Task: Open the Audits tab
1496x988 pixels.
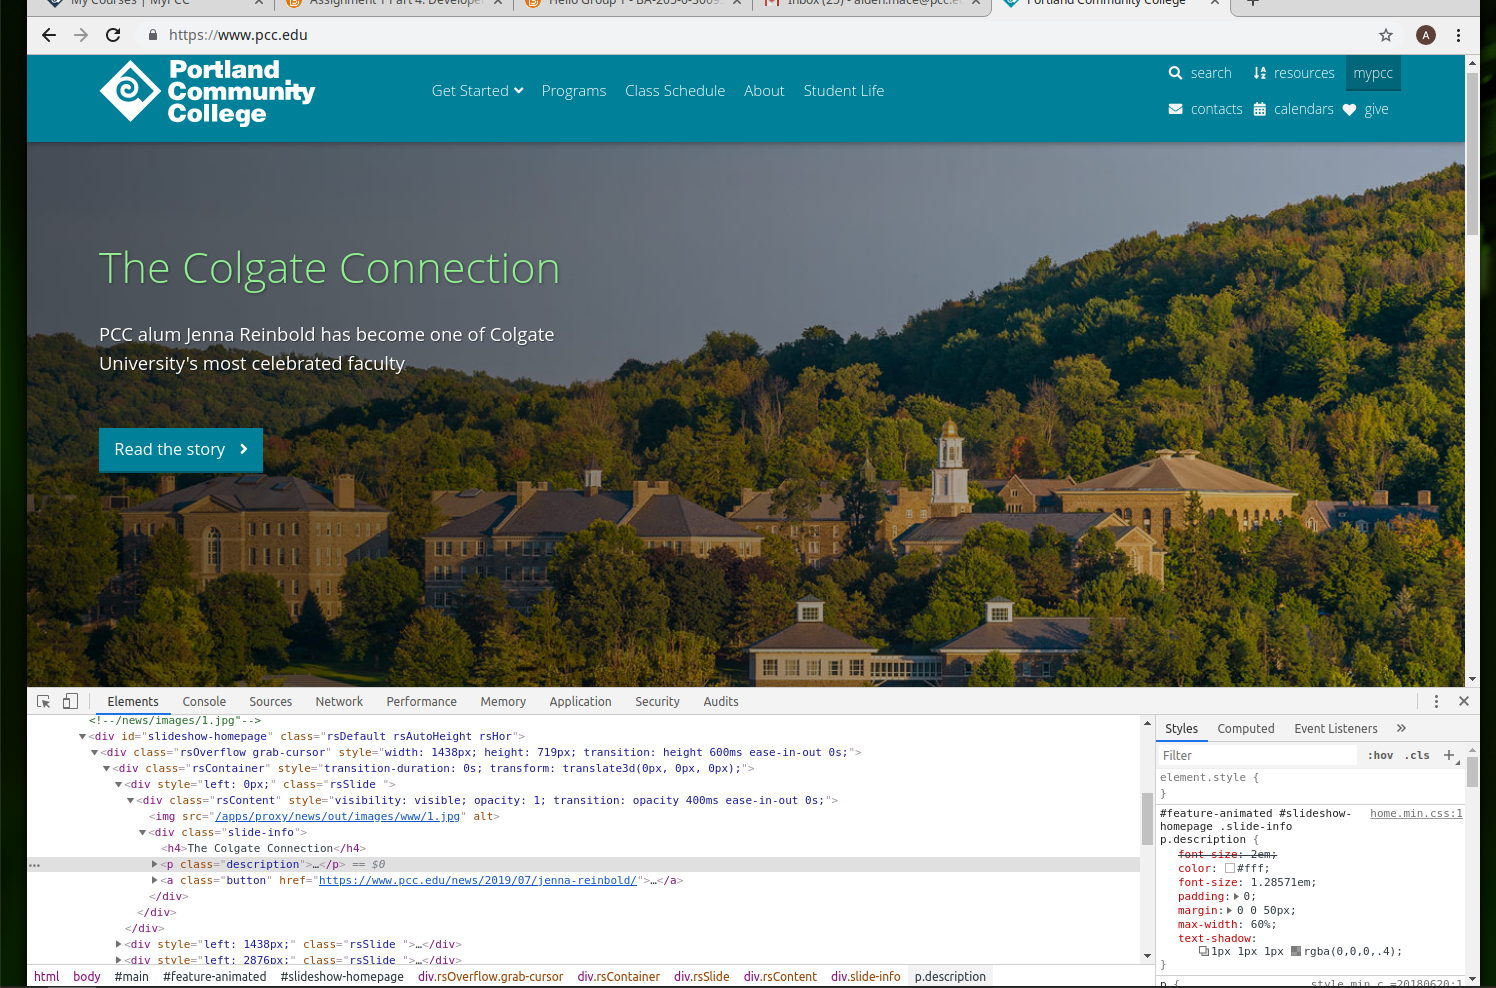Action: pos(721,702)
